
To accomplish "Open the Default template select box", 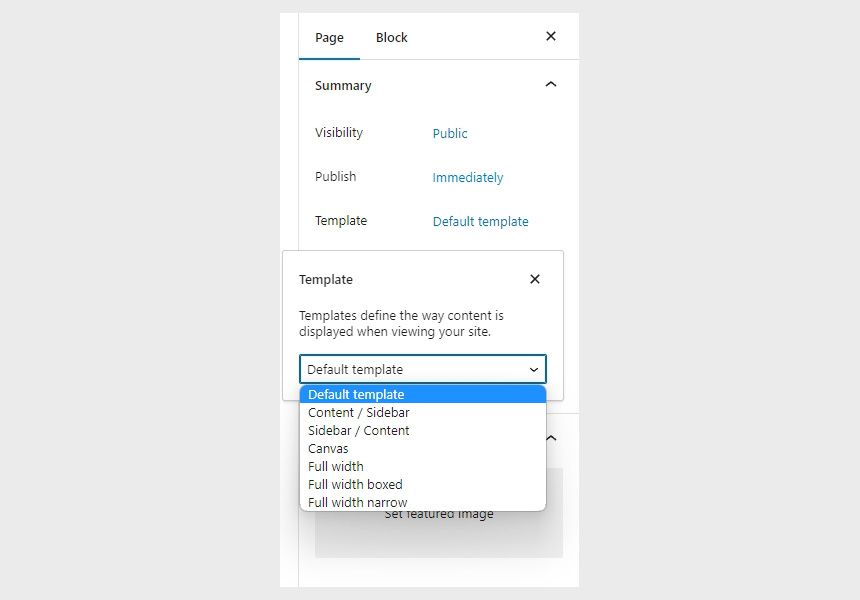I will [423, 369].
